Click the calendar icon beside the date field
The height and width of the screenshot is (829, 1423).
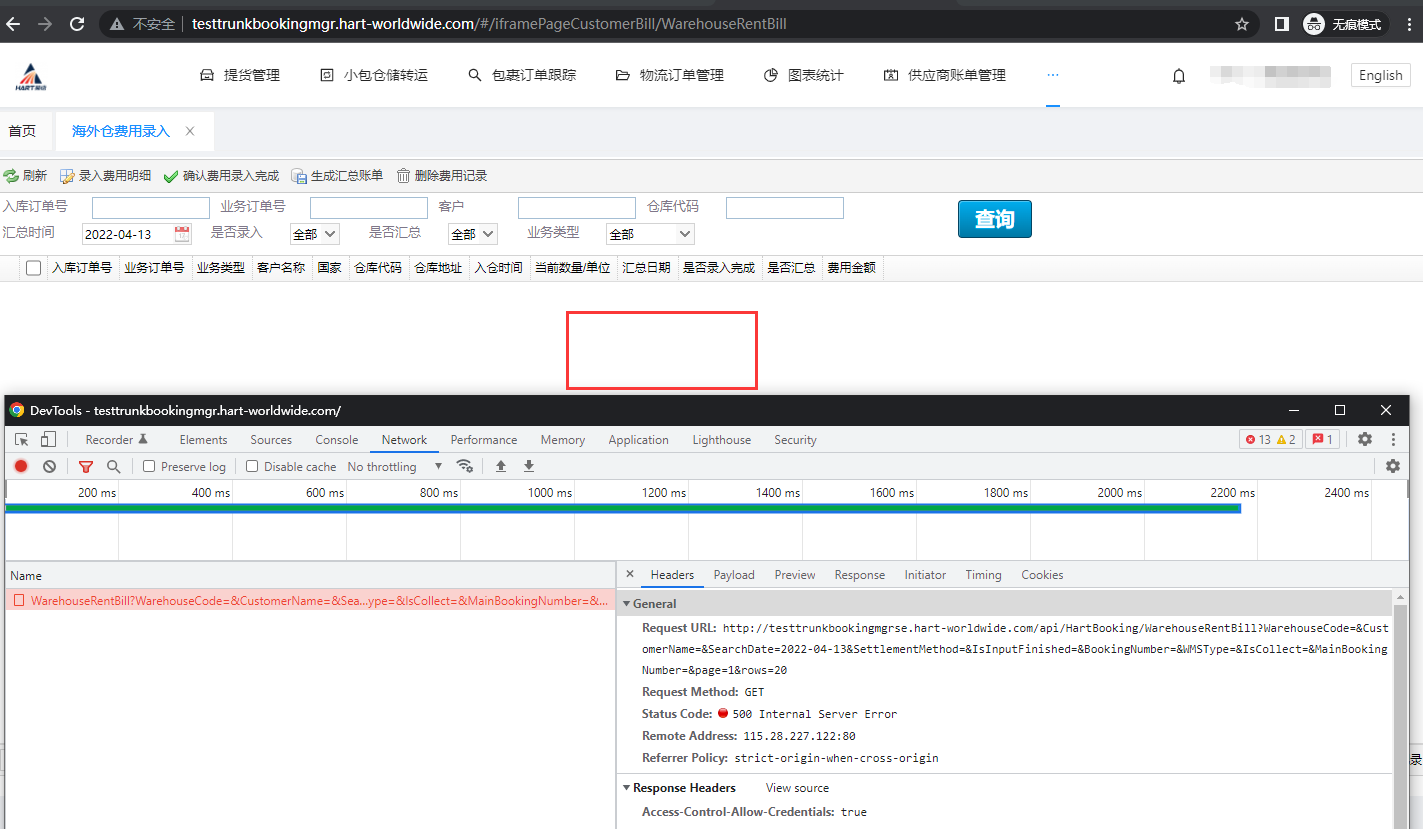[182, 234]
